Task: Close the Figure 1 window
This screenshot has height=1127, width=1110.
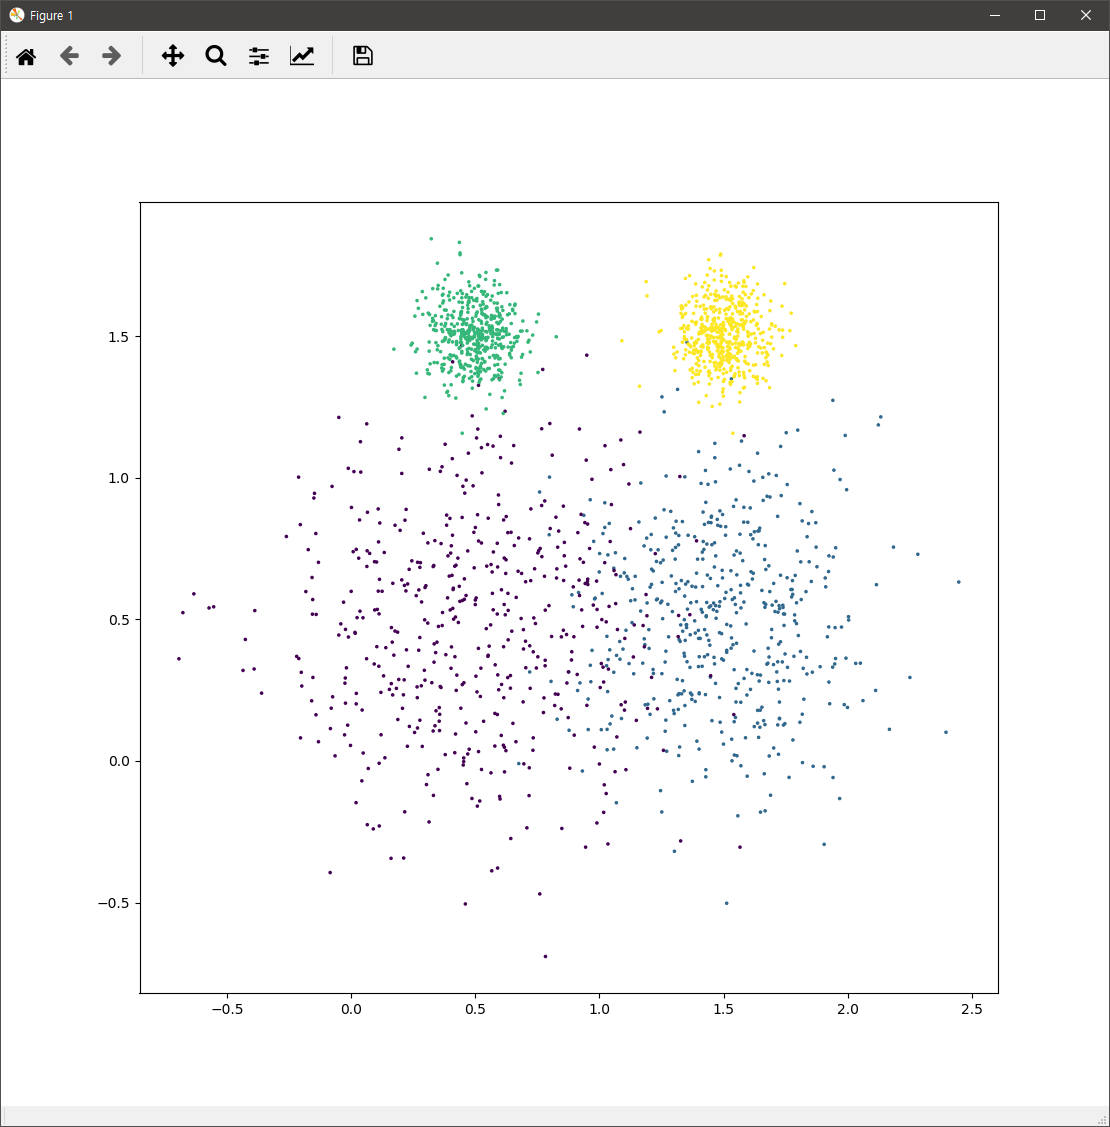Action: point(1086,15)
